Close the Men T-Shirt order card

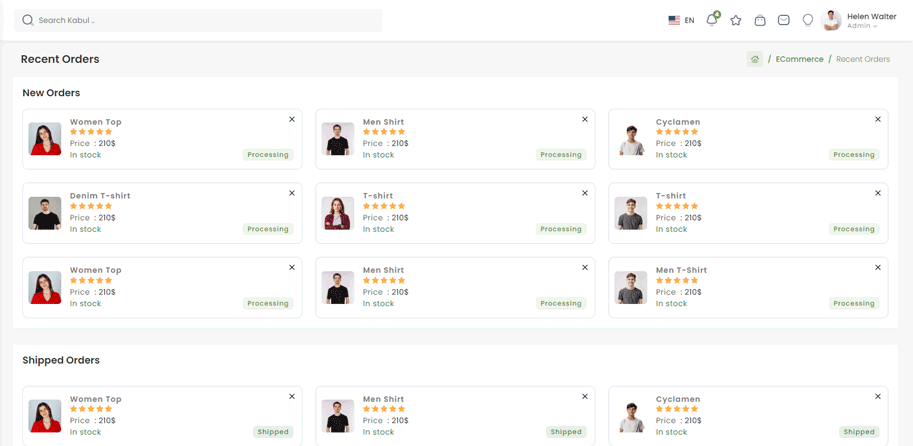tap(878, 267)
